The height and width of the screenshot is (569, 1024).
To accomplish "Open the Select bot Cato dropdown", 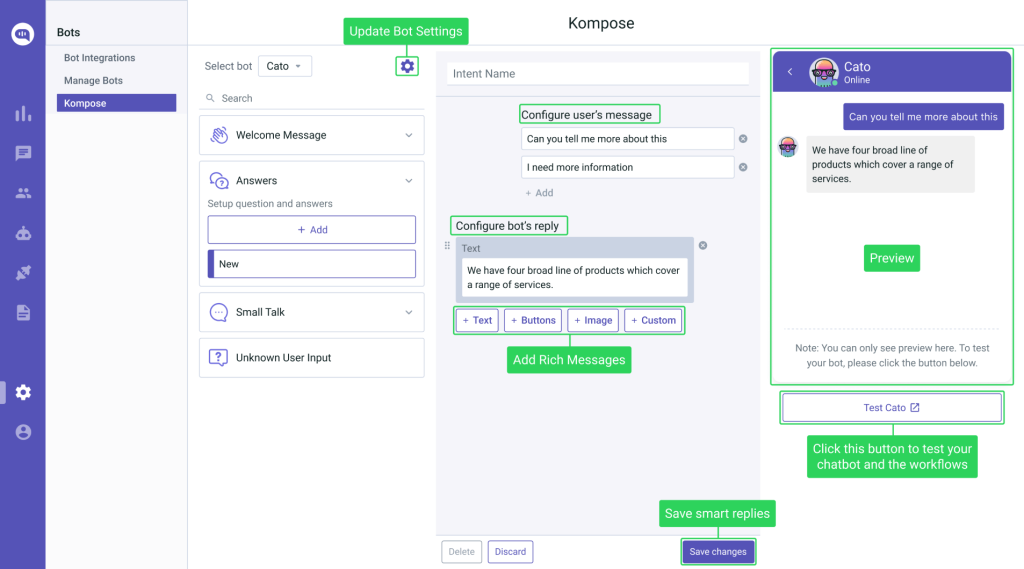I will coord(285,66).
